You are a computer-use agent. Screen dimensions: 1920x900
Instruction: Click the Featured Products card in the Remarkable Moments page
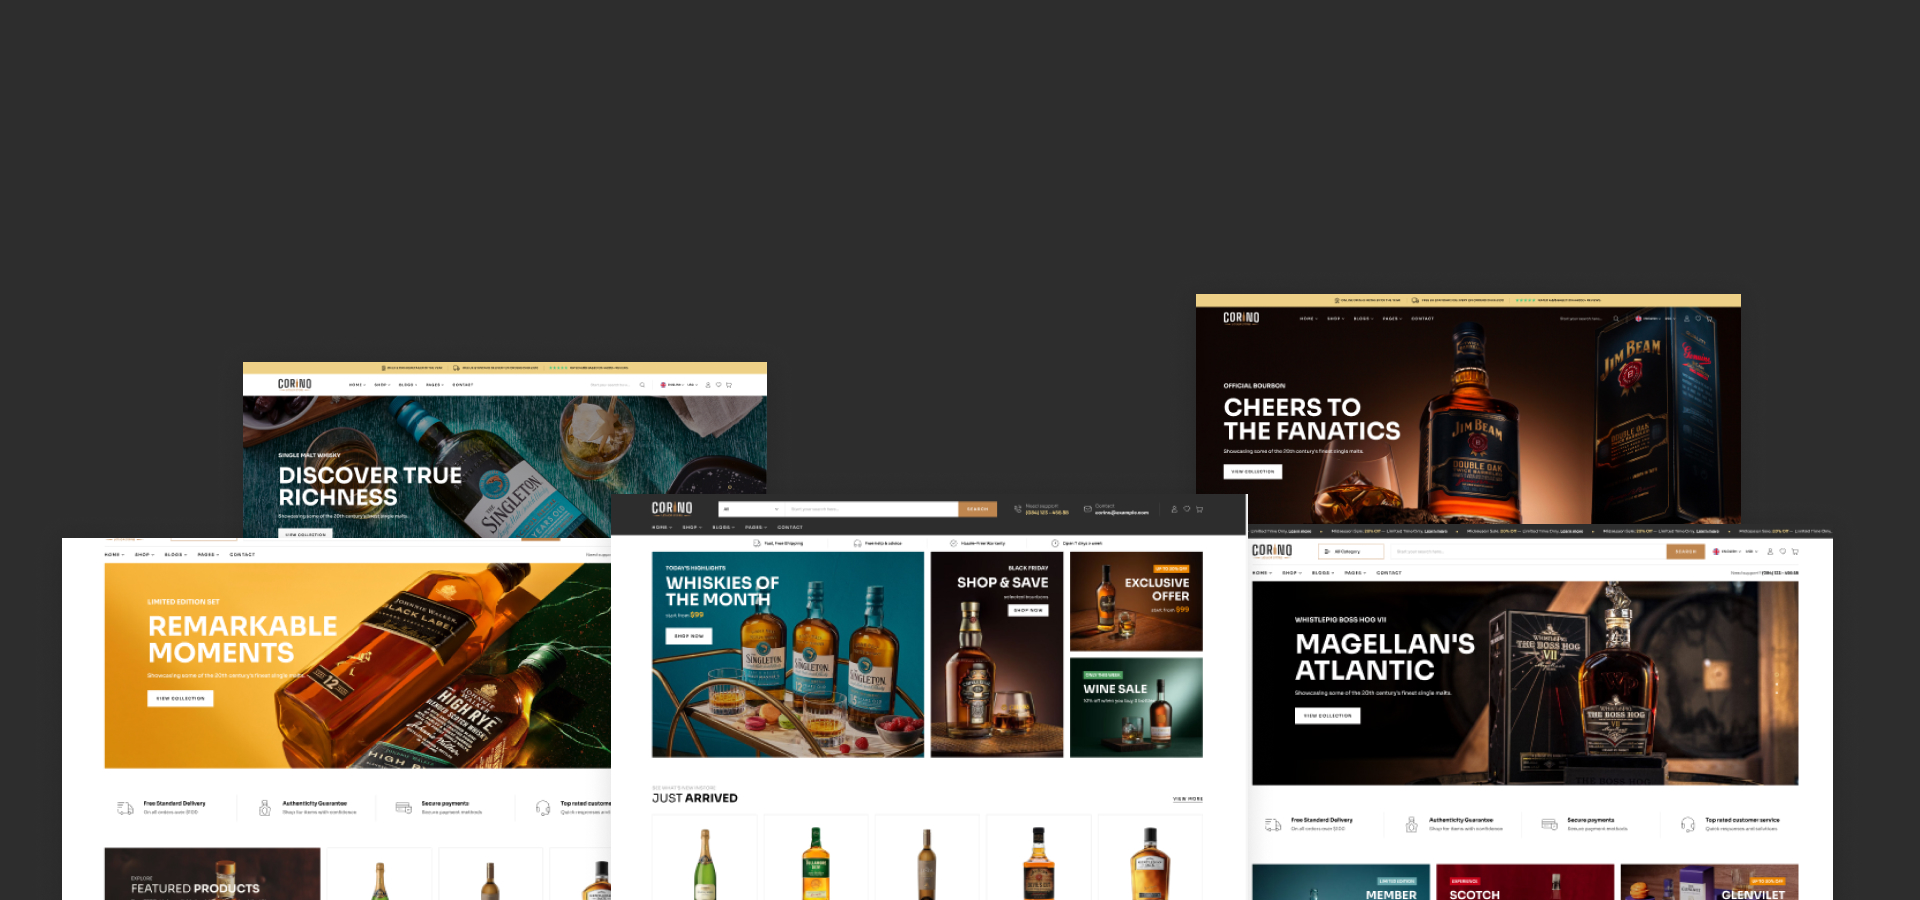(x=212, y=874)
